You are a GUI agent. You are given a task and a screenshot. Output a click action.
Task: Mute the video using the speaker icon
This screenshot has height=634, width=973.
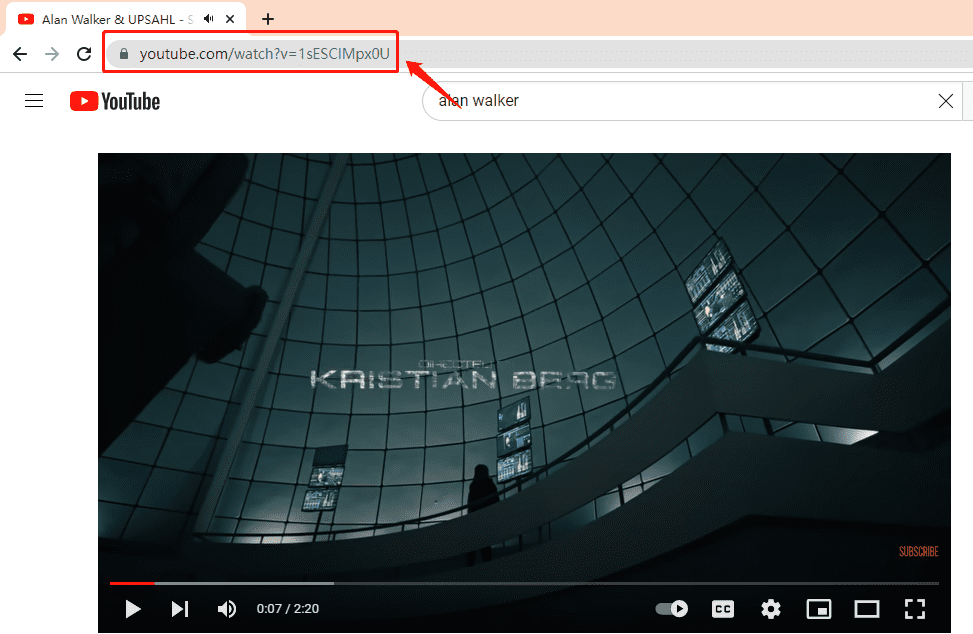[227, 608]
